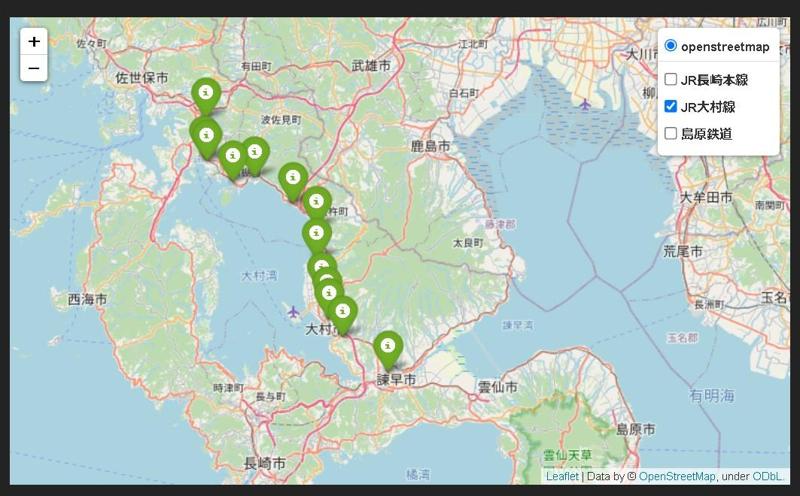Click the 鹿島市 label on the map

pos(431,146)
